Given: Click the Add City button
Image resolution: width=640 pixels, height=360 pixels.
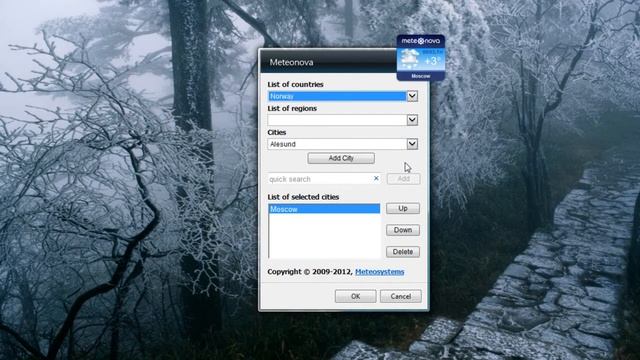Looking at the screenshot, I should coord(341,158).
